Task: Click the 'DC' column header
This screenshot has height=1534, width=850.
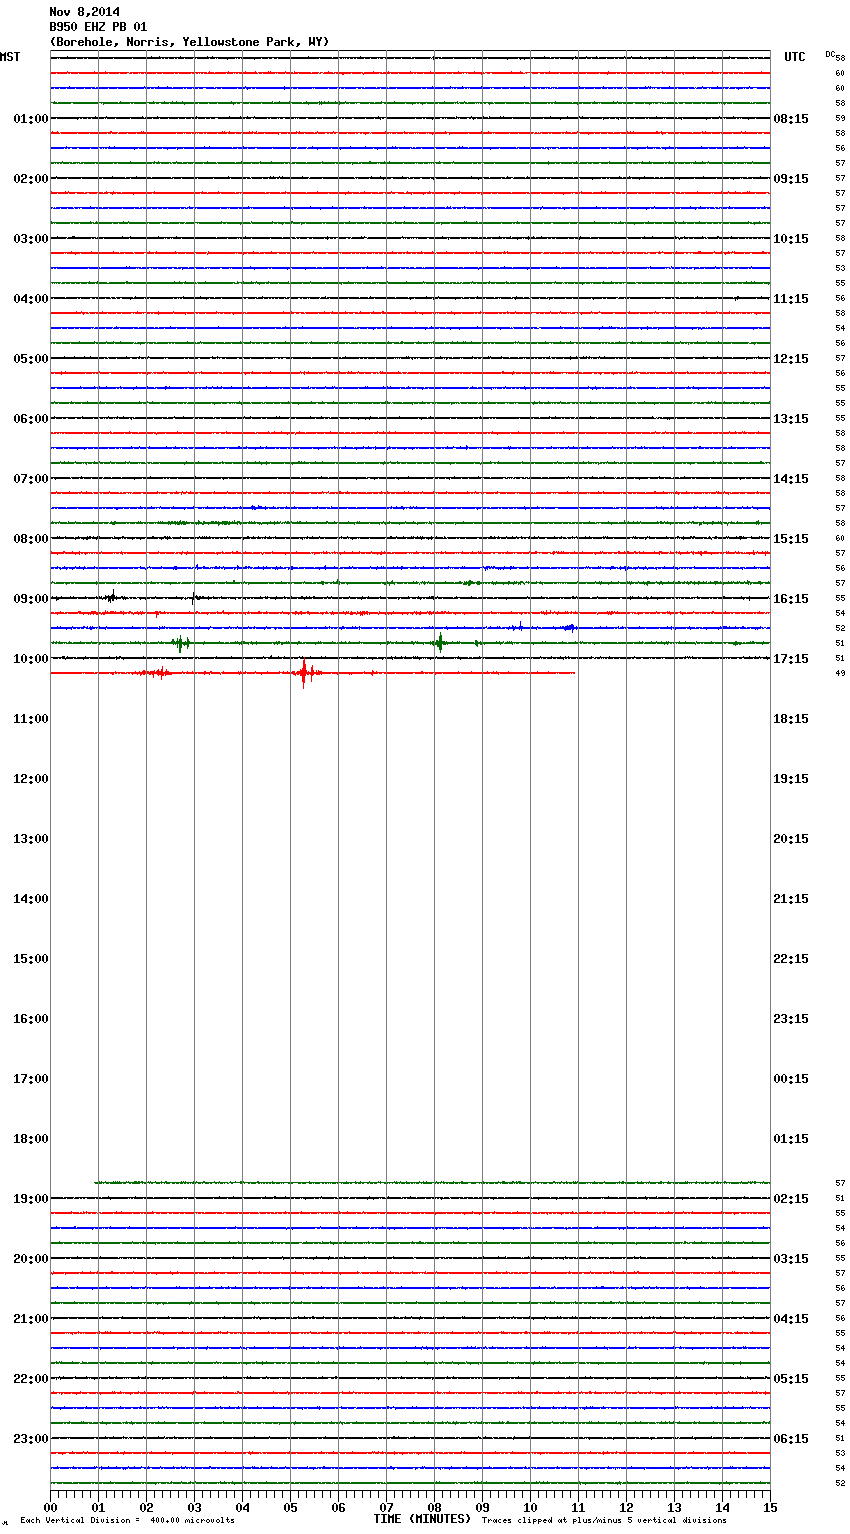Action: tap(830, 54)
